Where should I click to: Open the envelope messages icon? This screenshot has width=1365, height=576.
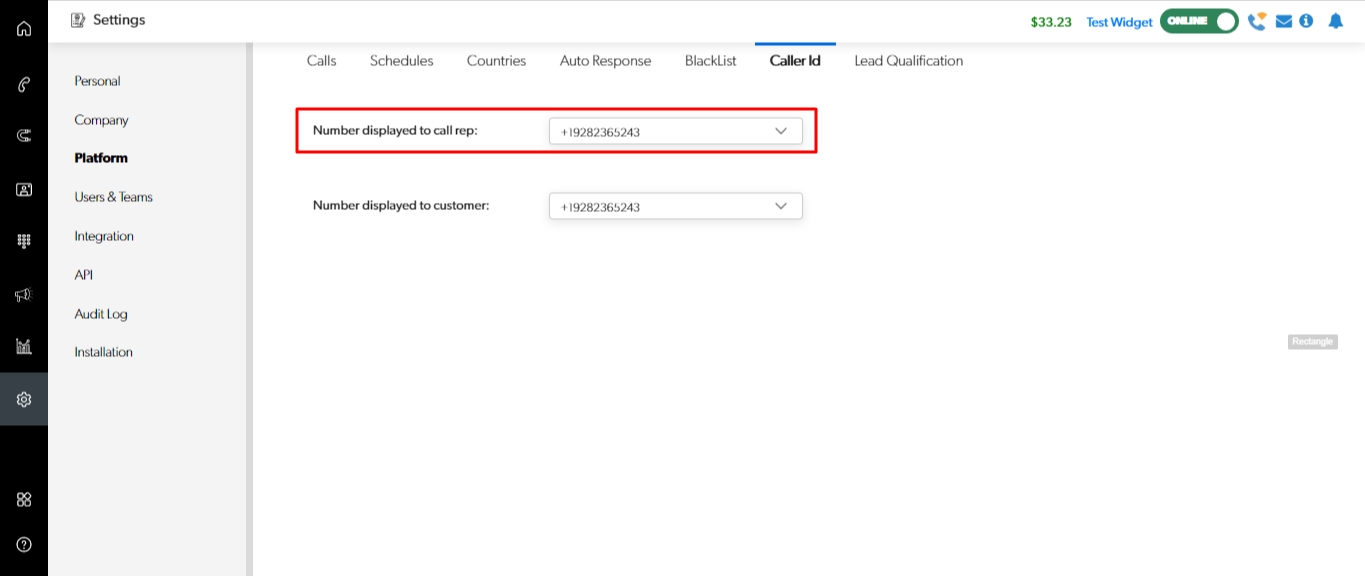(1284, 21)
